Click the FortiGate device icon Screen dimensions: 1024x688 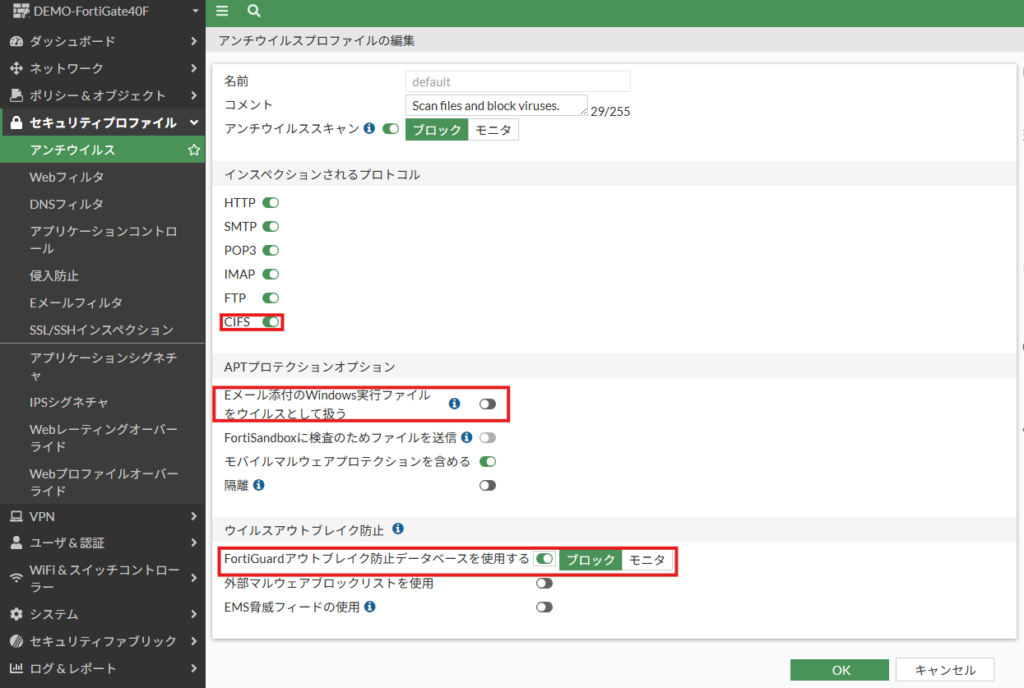click(x=21, y=10)
